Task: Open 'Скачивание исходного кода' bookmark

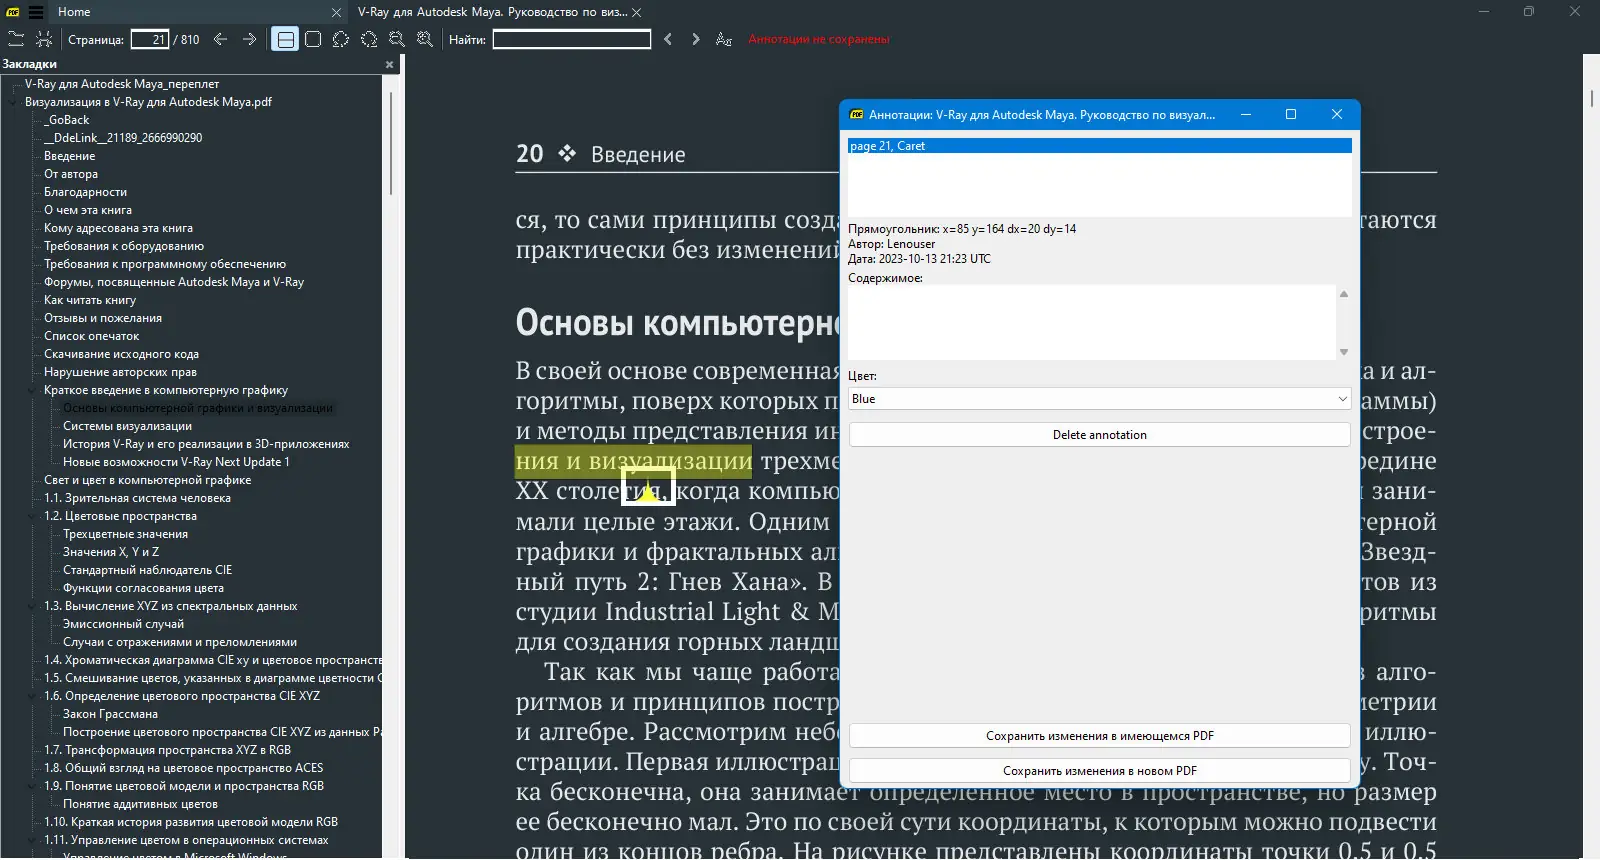Action: pos(122,354)
